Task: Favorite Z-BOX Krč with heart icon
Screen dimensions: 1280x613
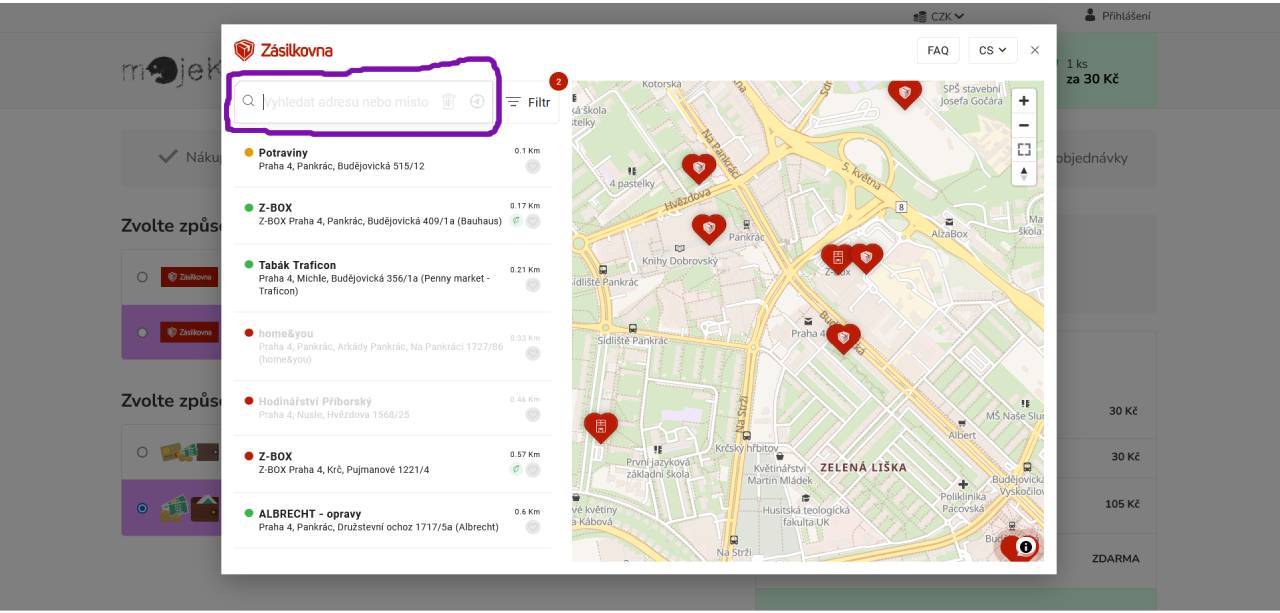Action: click(534, 469)
